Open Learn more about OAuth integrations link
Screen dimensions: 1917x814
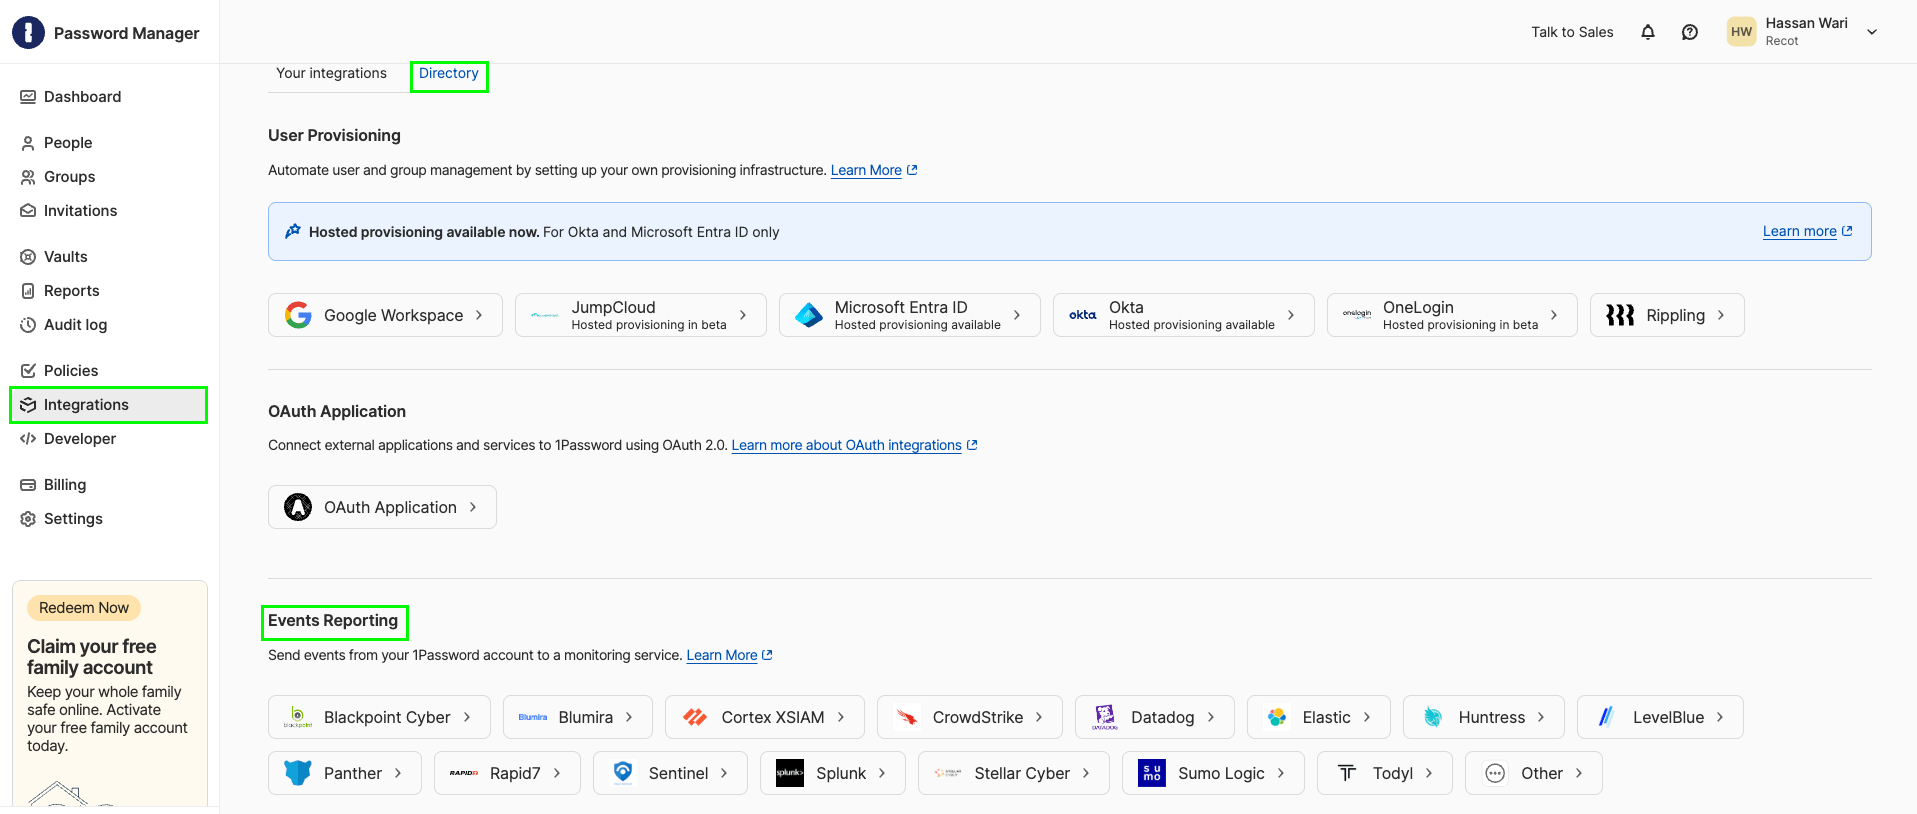point(854,445)
